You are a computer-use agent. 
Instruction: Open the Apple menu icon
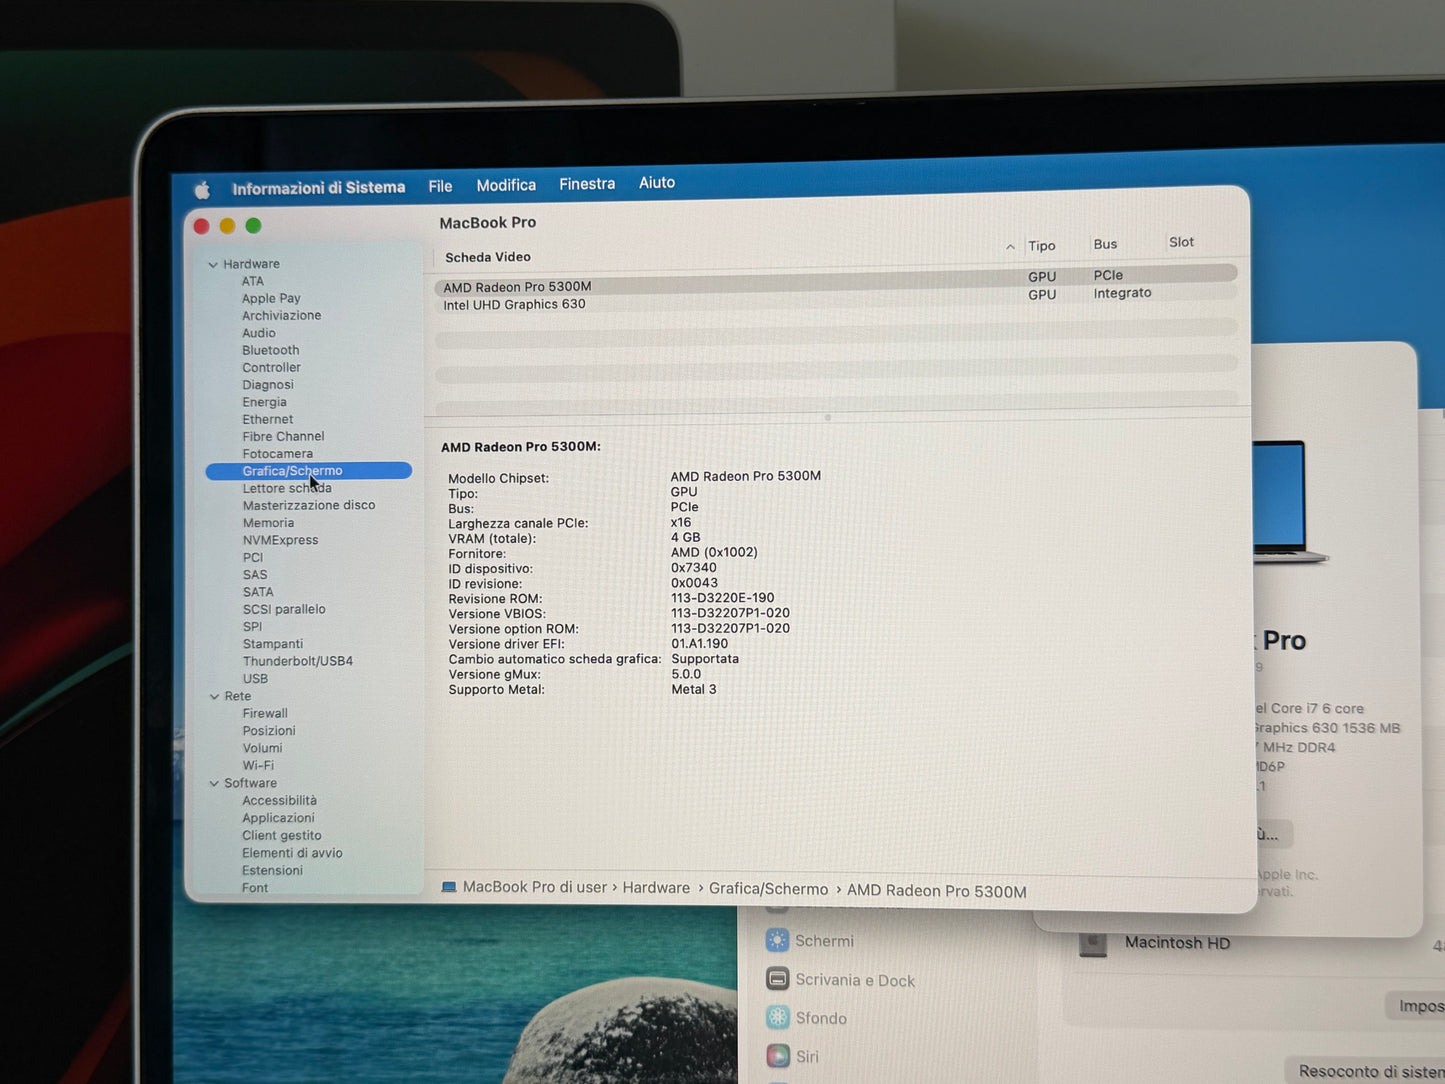202,189
